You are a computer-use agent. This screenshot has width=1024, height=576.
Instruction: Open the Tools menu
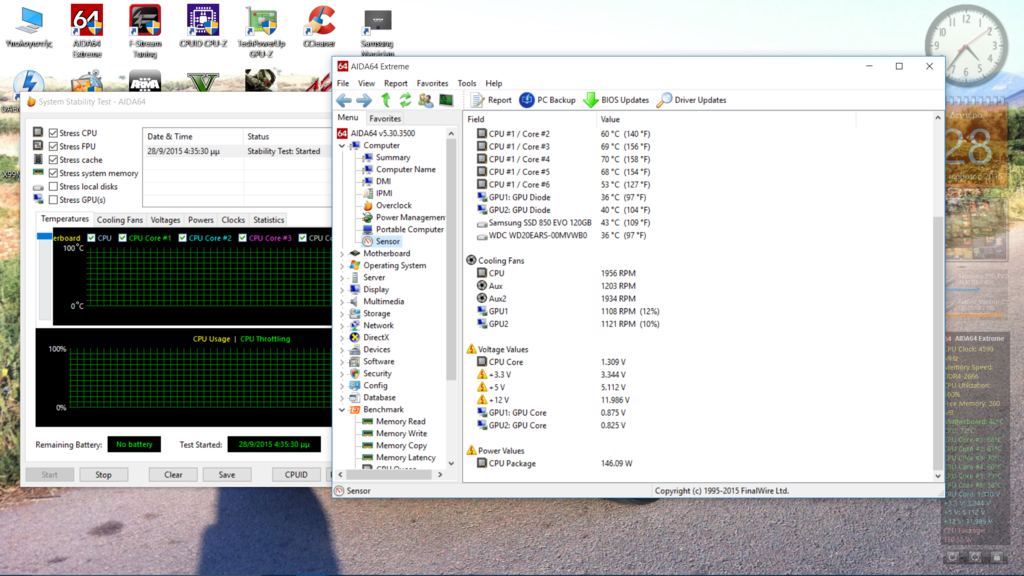[x=466, y=83]
